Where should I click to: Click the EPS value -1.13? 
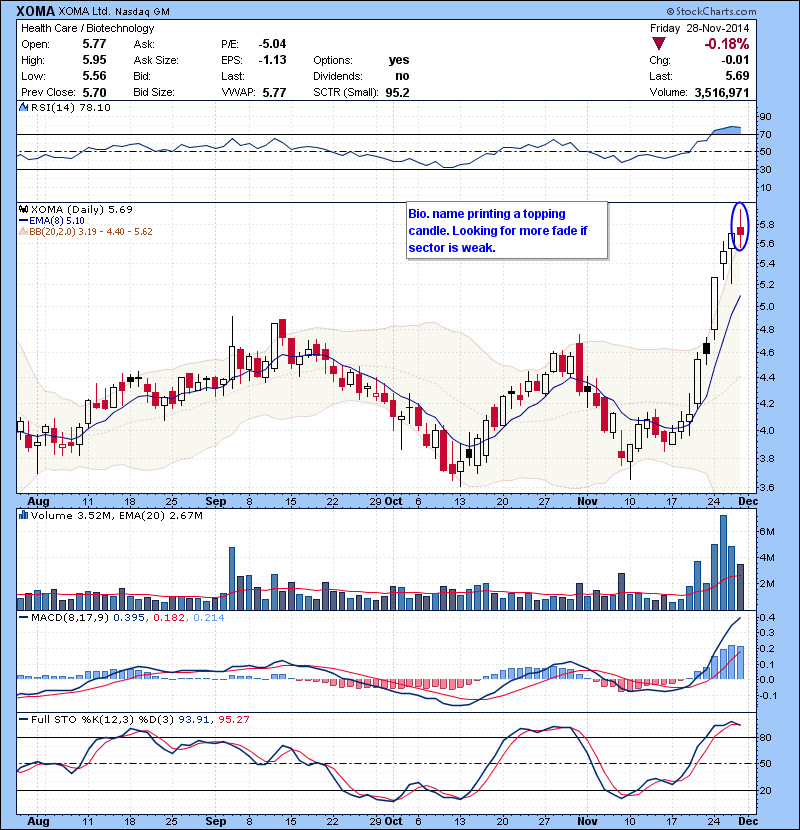coord(272,60)
